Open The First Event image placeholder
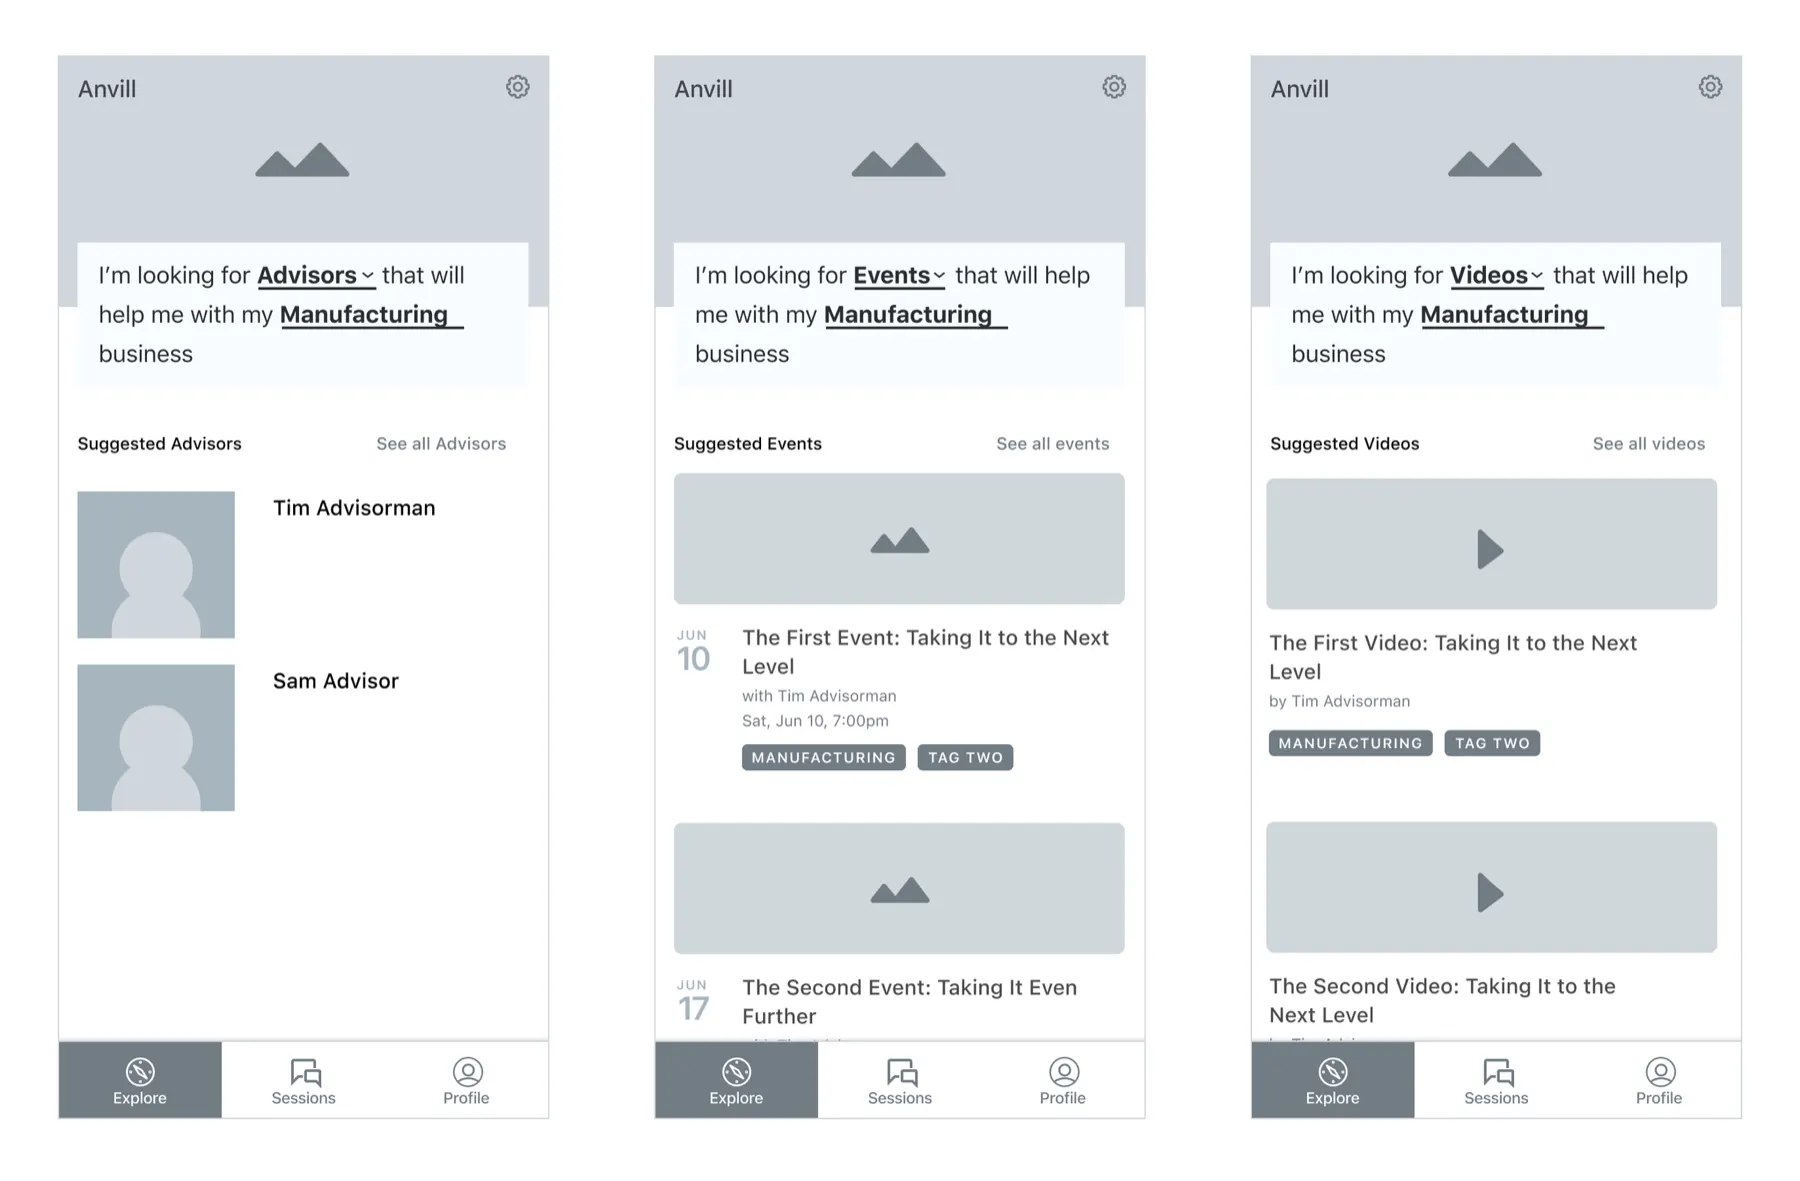 pos(899,539)
